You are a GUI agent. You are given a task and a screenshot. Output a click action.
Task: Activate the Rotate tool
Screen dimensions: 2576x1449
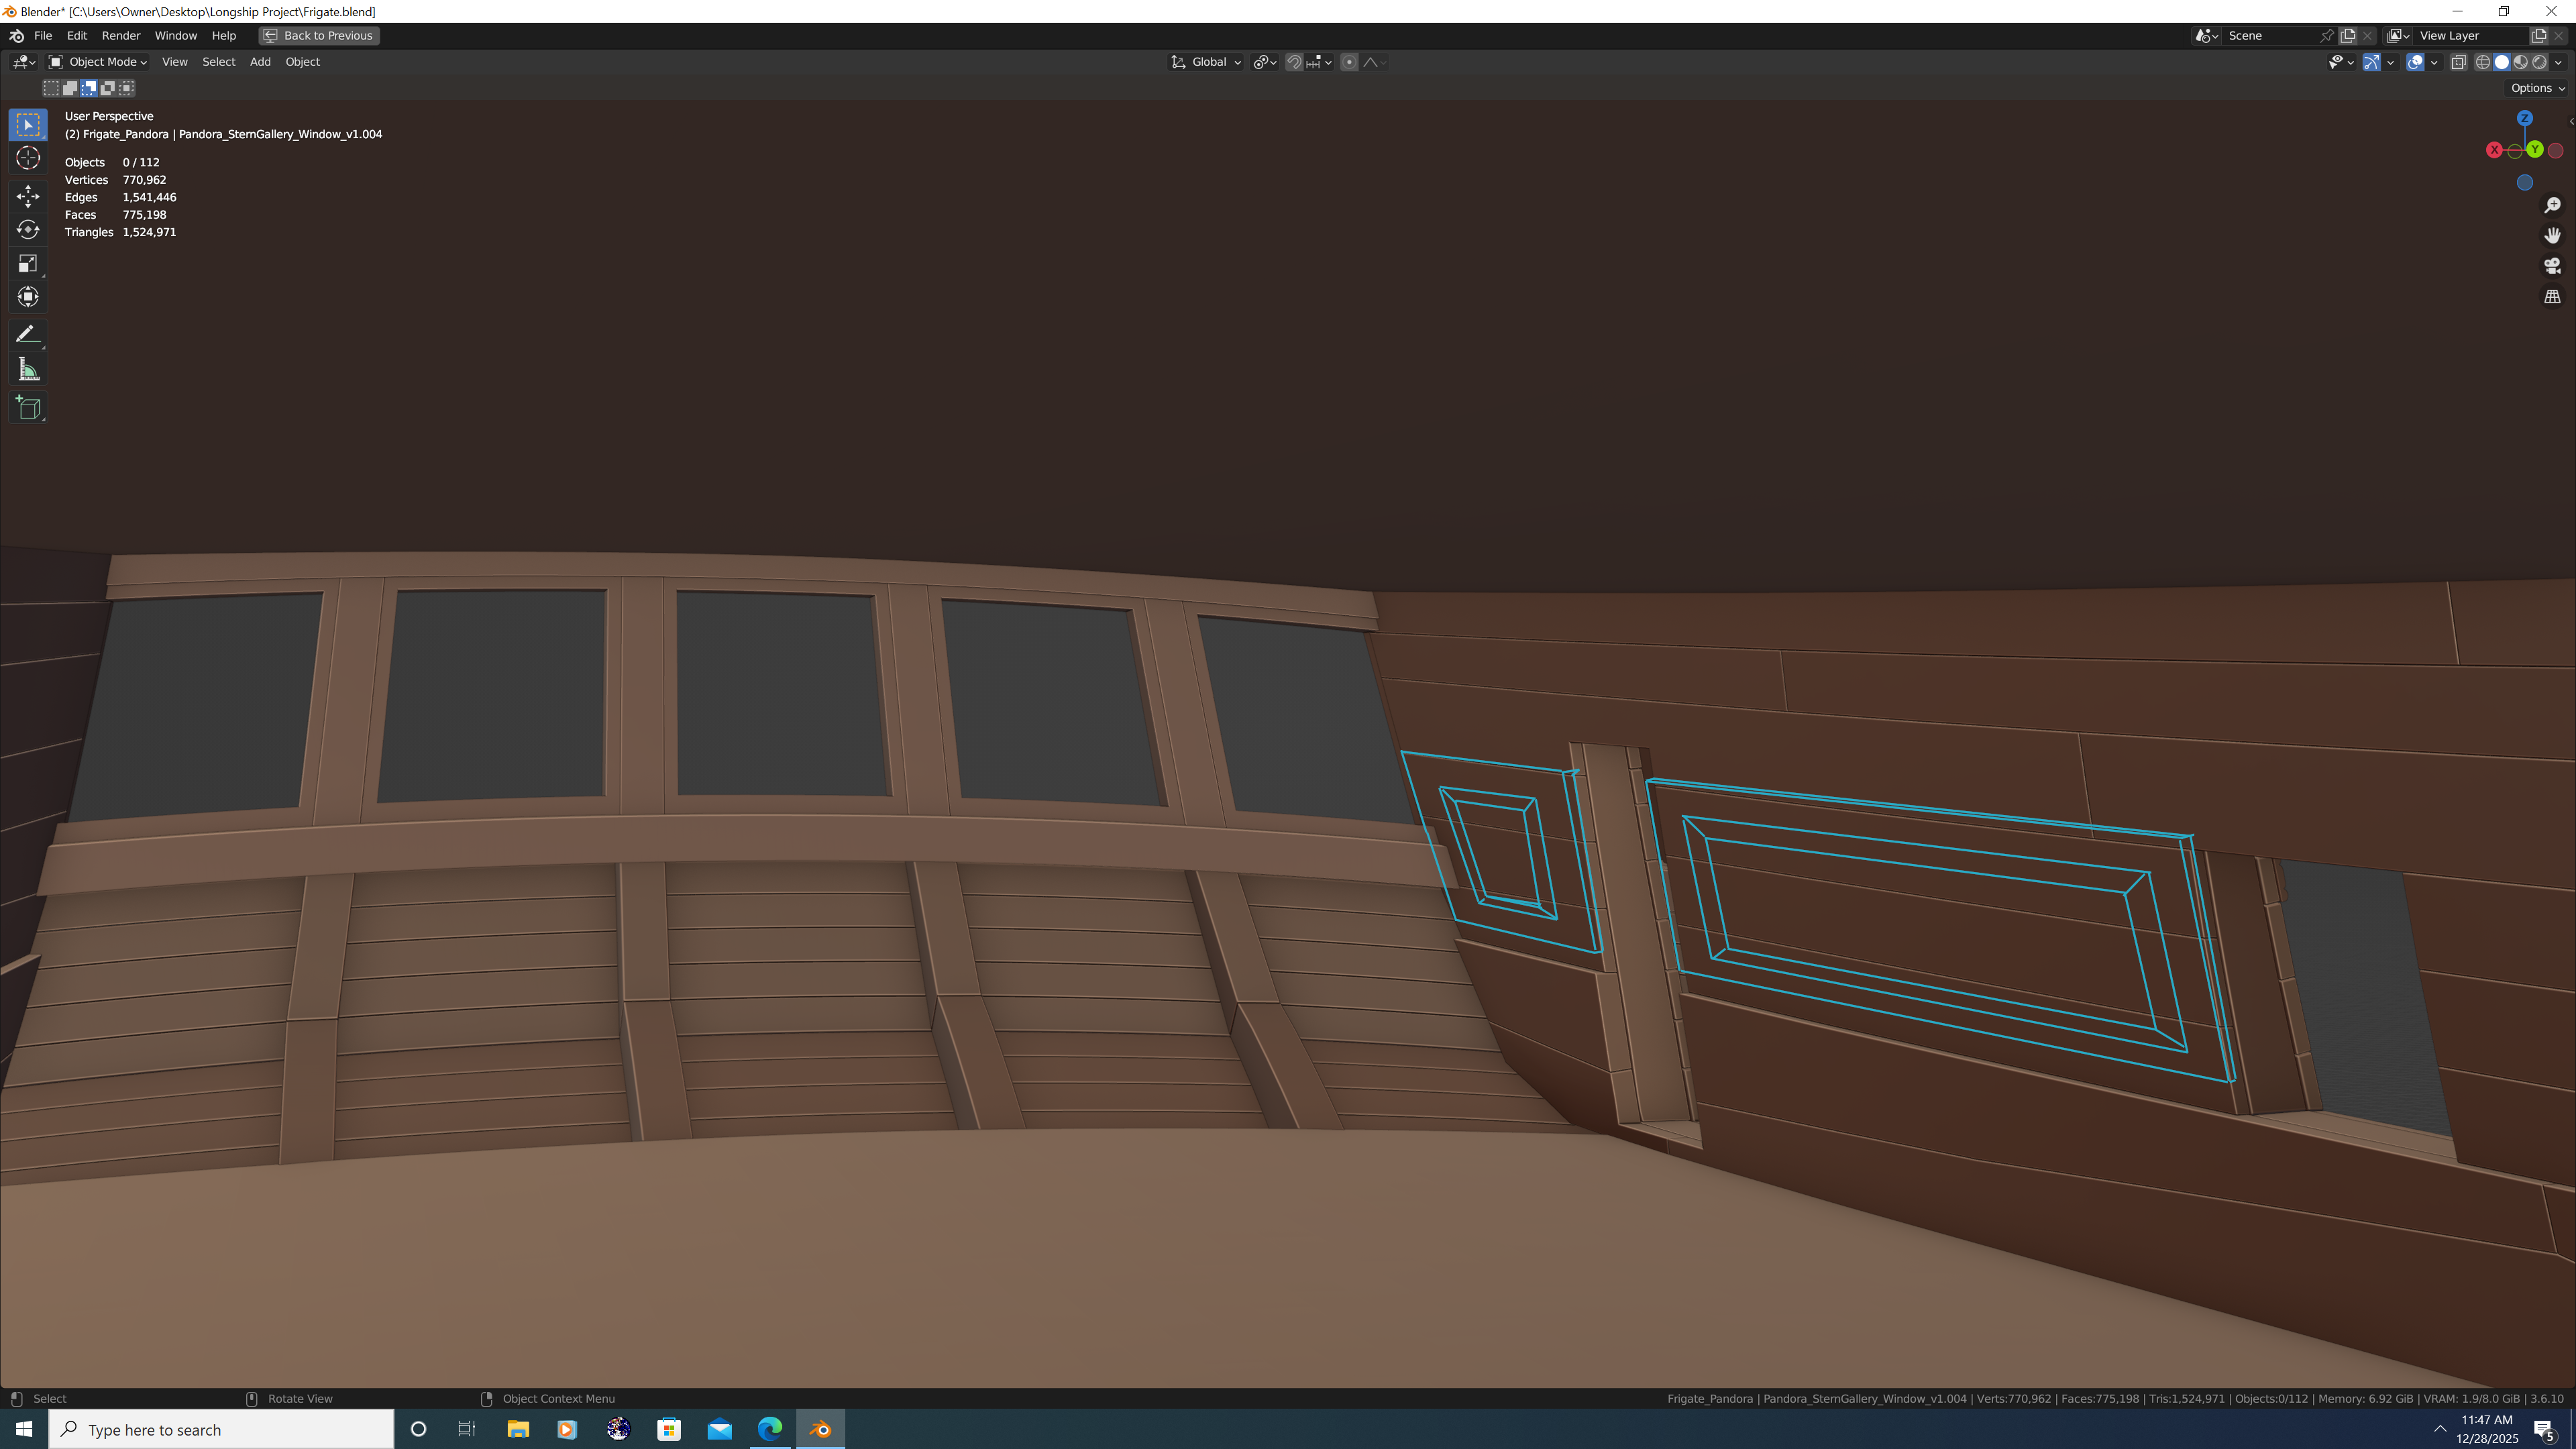pos(28,230)
